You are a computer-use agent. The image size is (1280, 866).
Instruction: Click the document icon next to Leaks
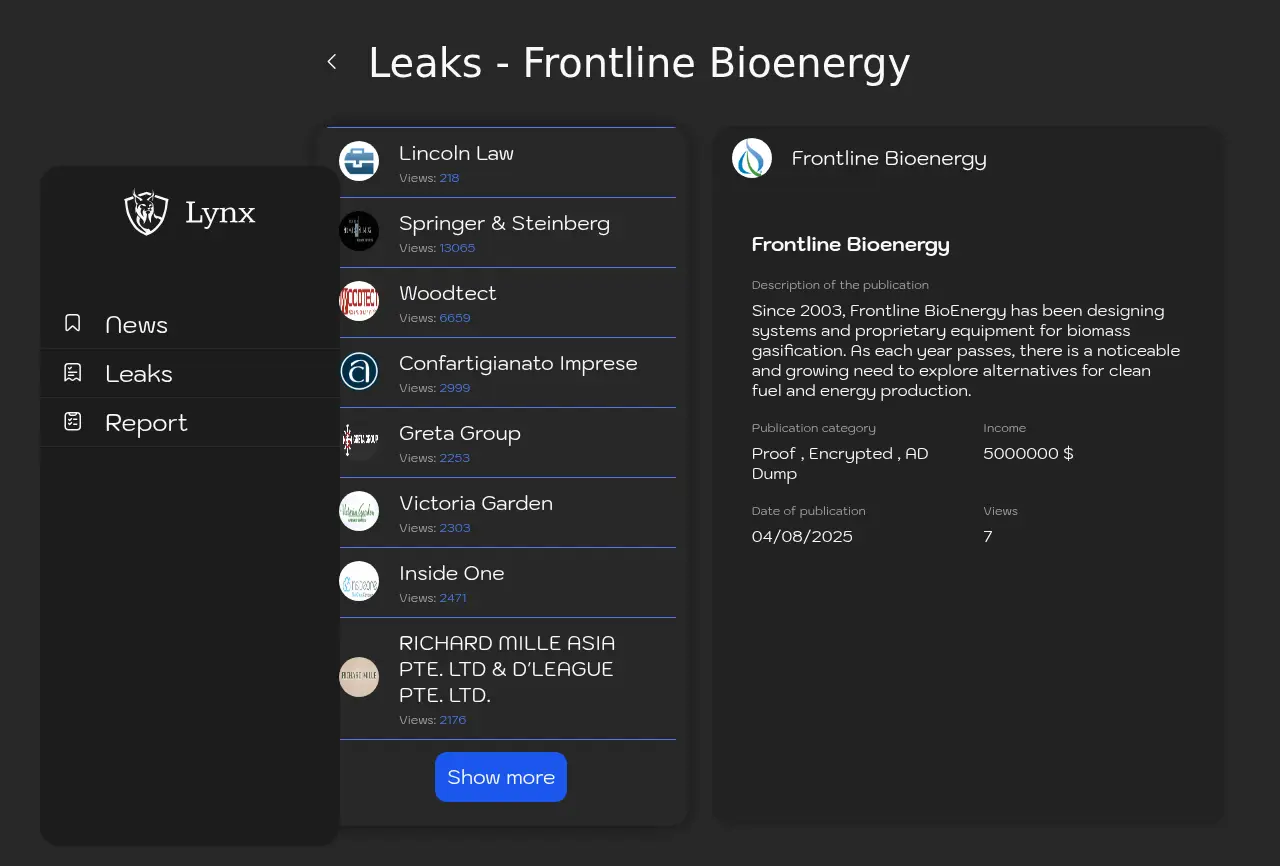(73, 372)
